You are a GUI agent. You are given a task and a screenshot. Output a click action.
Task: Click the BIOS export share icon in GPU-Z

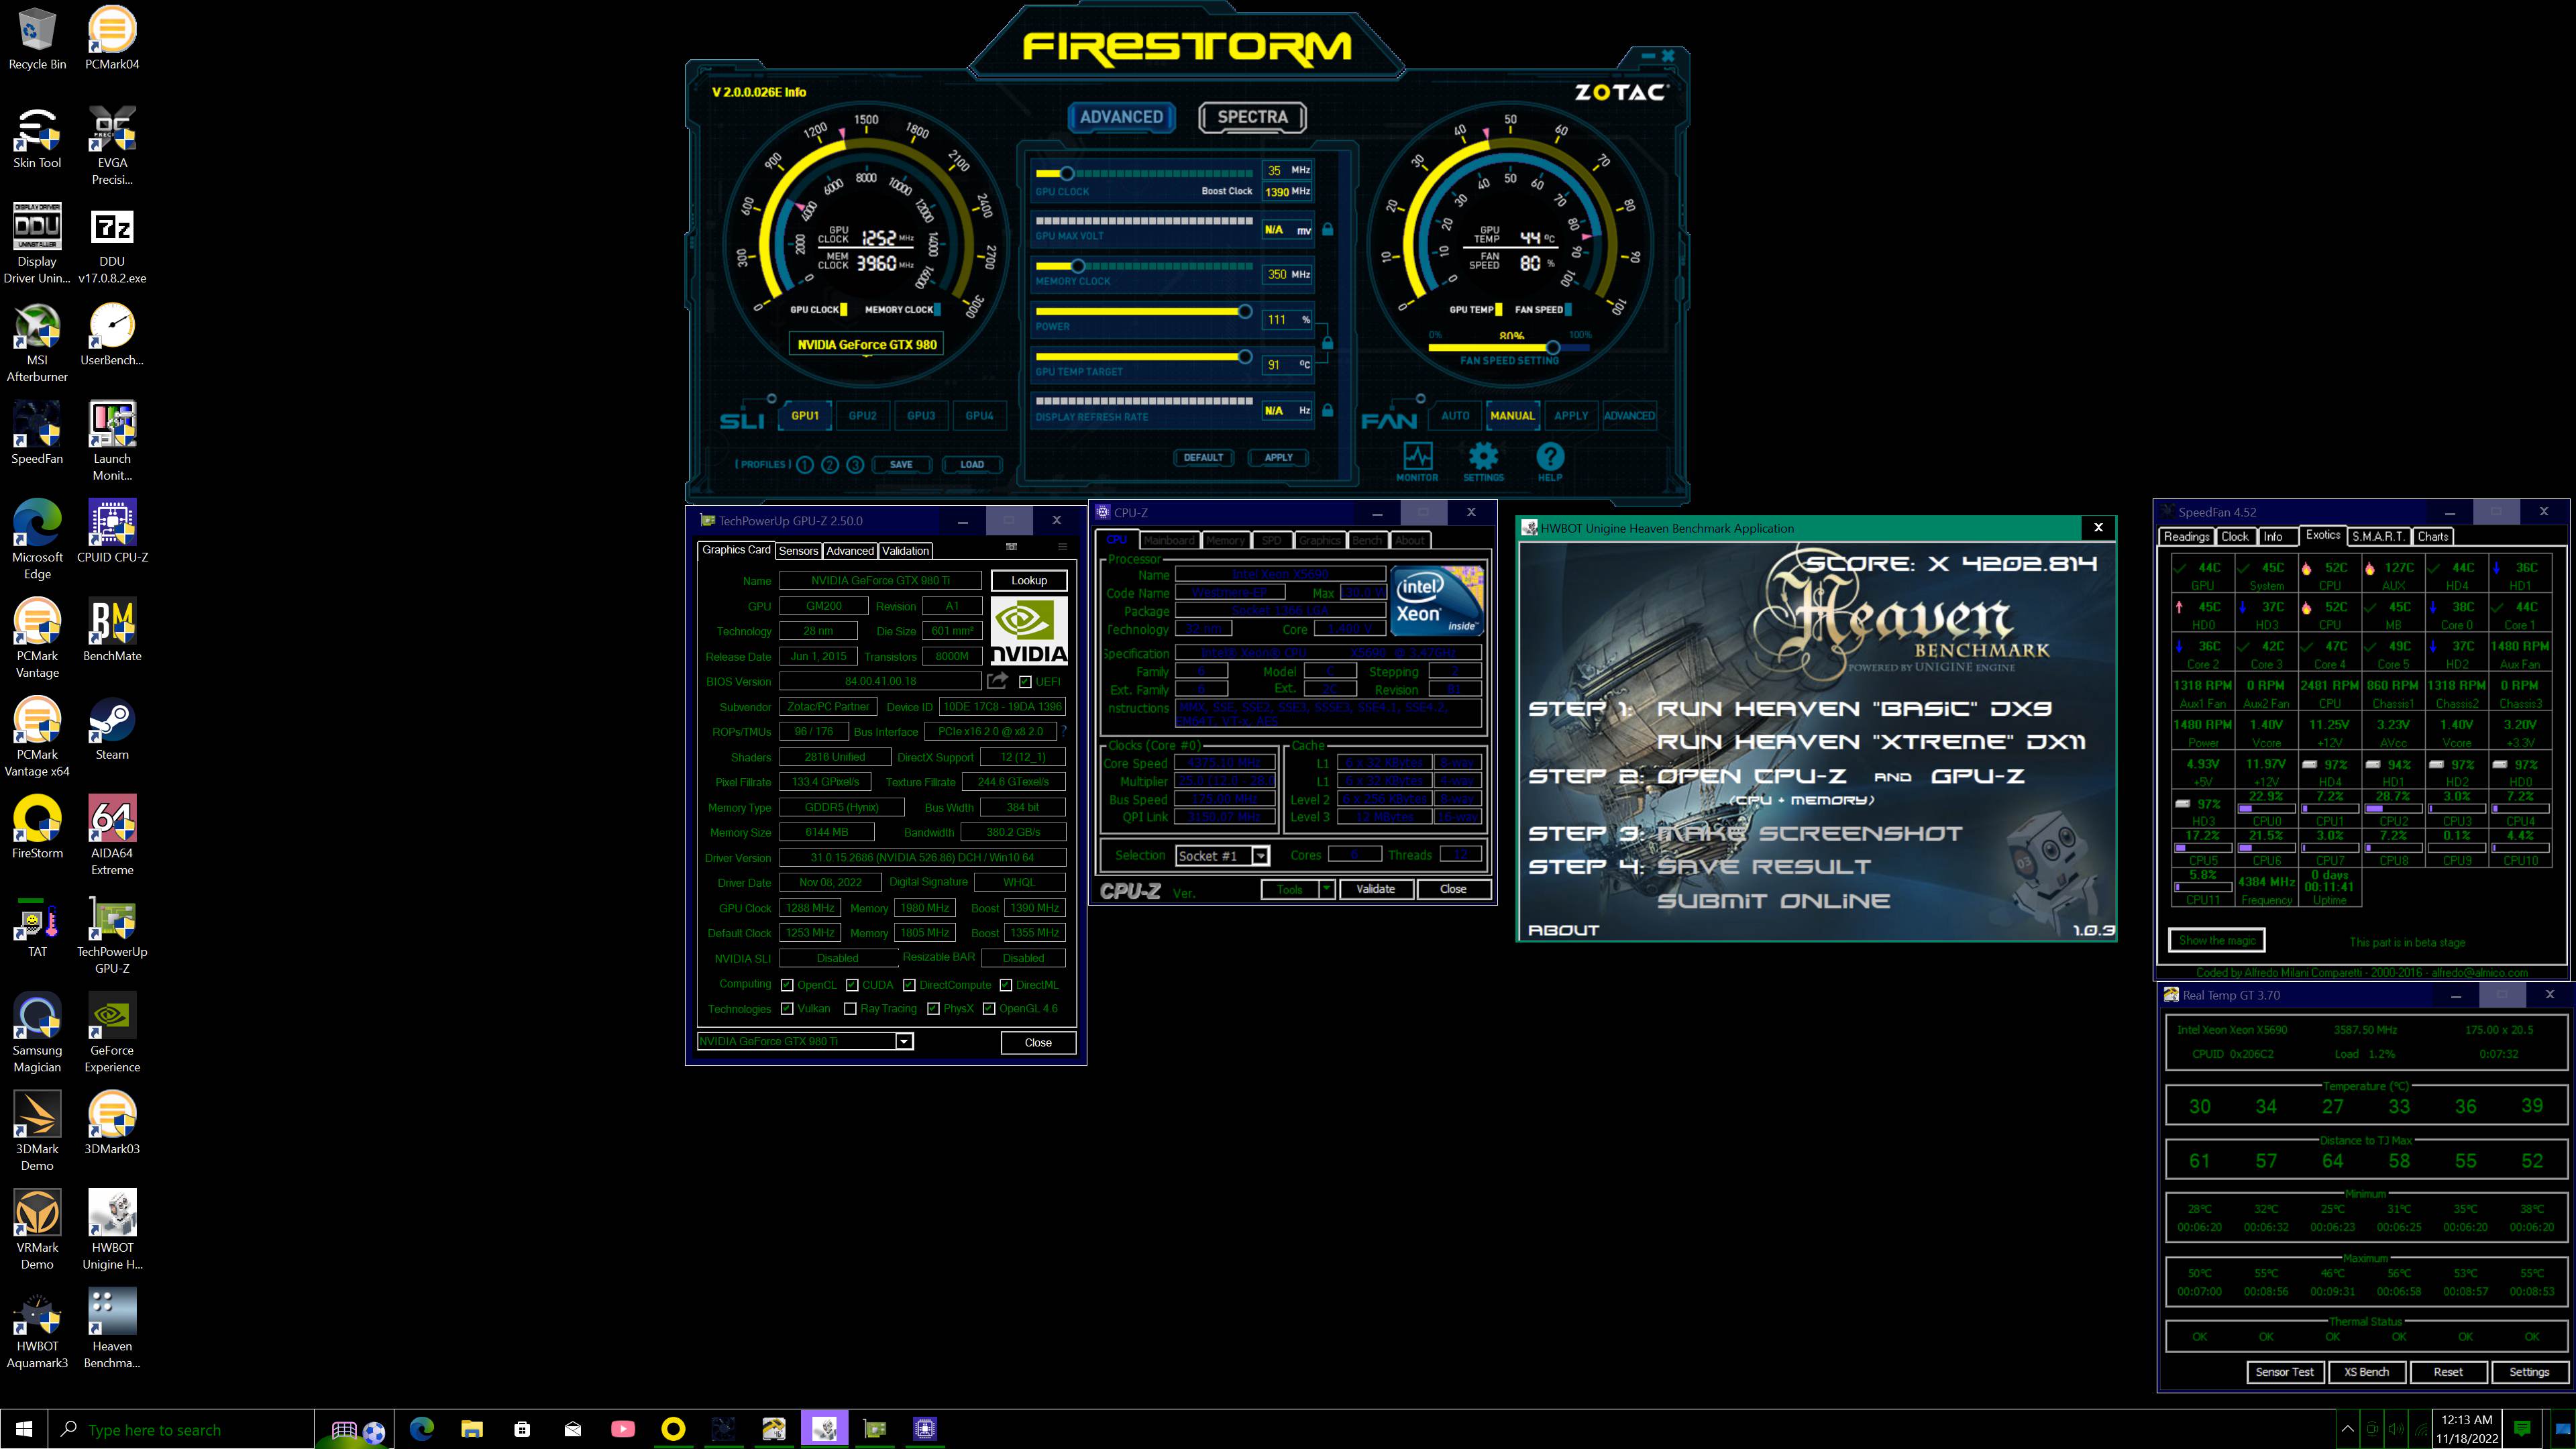click(997, 680)
